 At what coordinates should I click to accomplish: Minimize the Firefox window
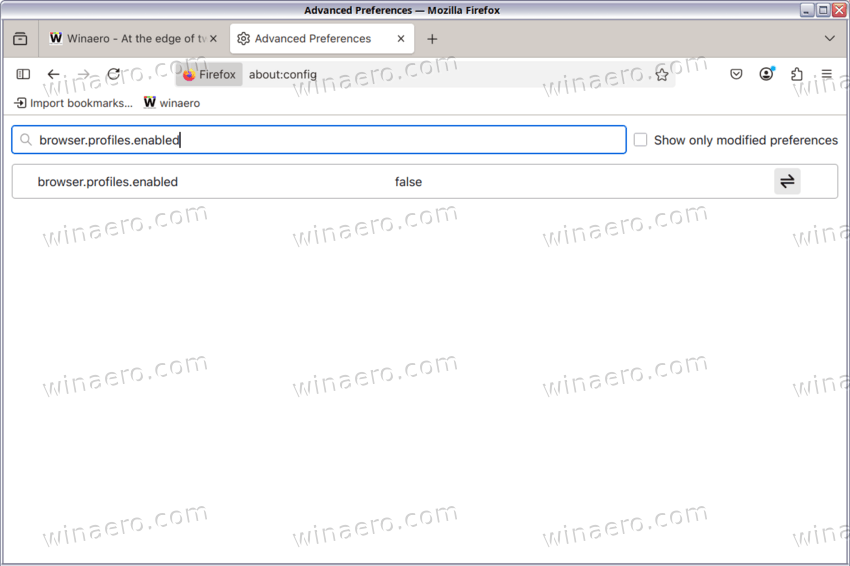point(807,10)
